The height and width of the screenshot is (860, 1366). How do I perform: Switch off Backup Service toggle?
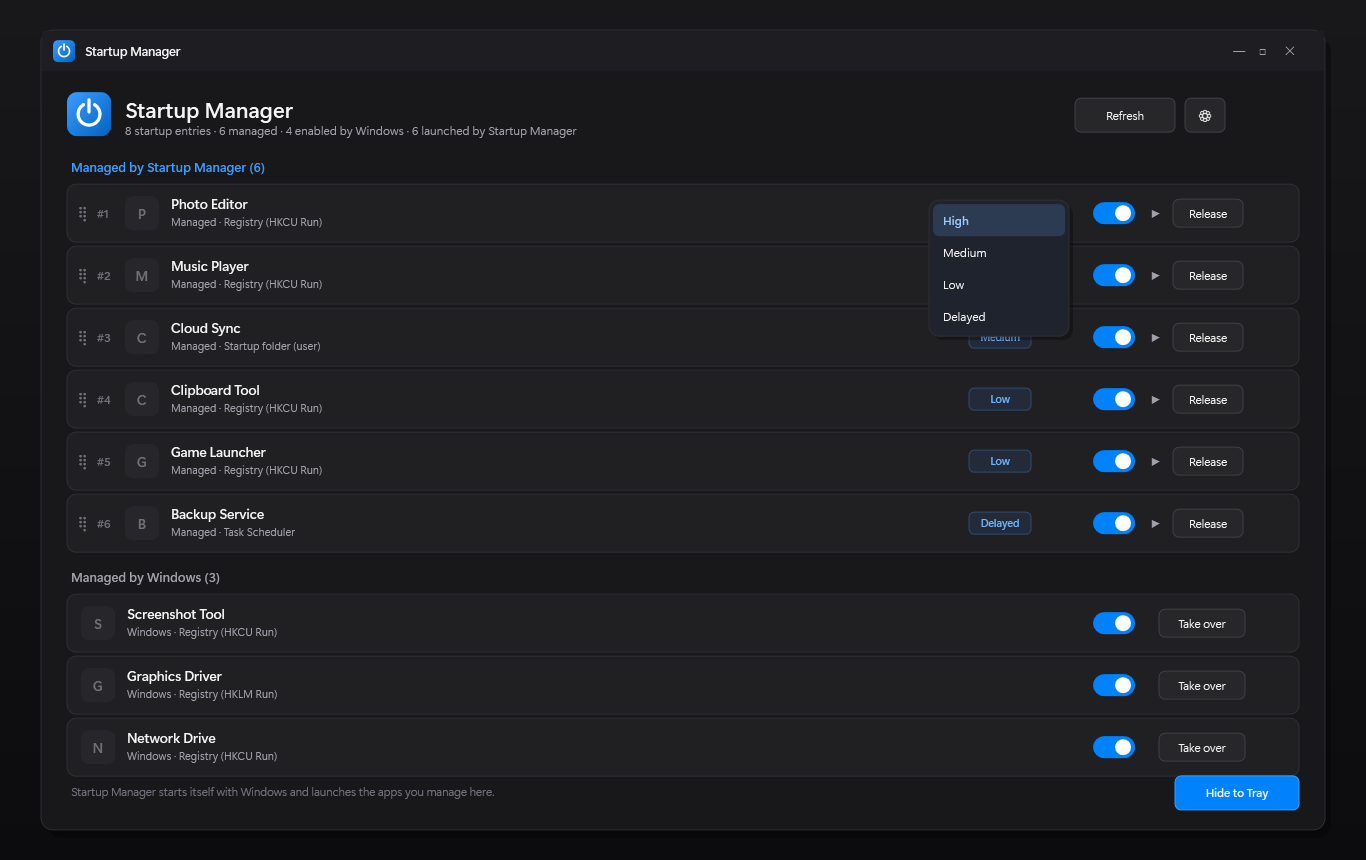click(1114, 523)
